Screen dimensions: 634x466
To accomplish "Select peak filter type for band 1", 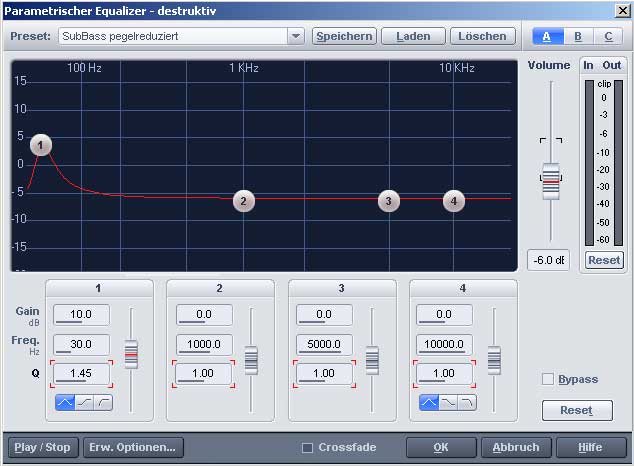I will pos(65,402).
